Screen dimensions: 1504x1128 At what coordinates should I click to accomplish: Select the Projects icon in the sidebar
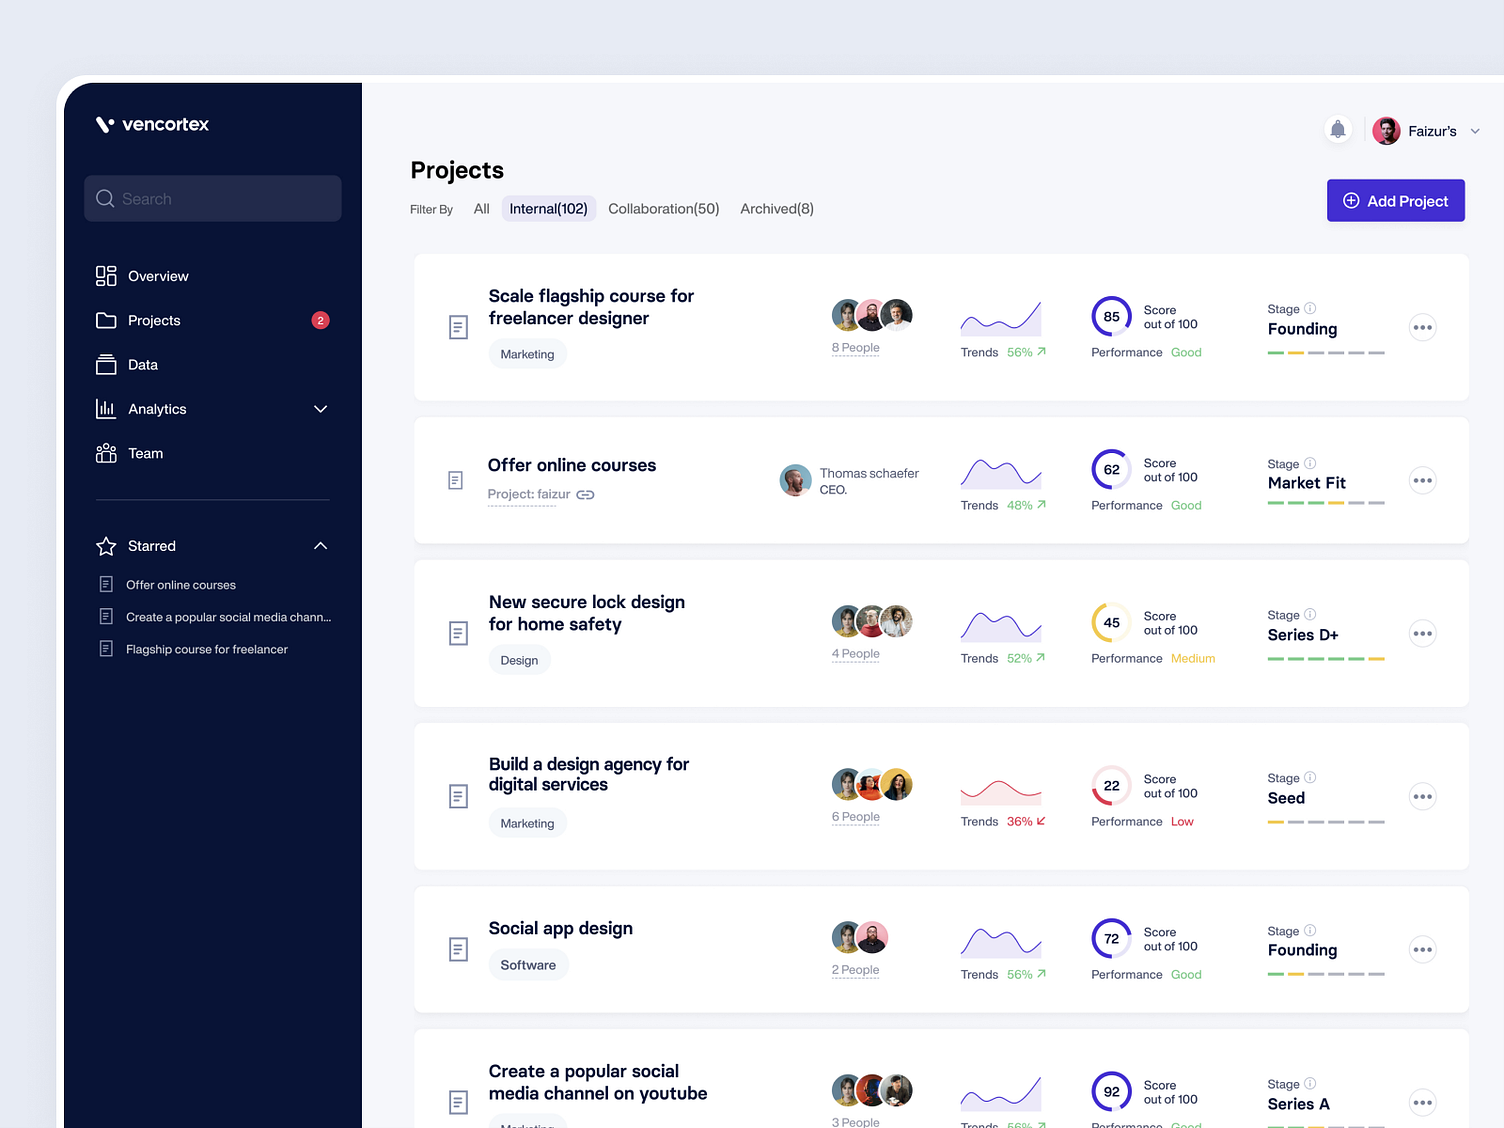point(106,320)
